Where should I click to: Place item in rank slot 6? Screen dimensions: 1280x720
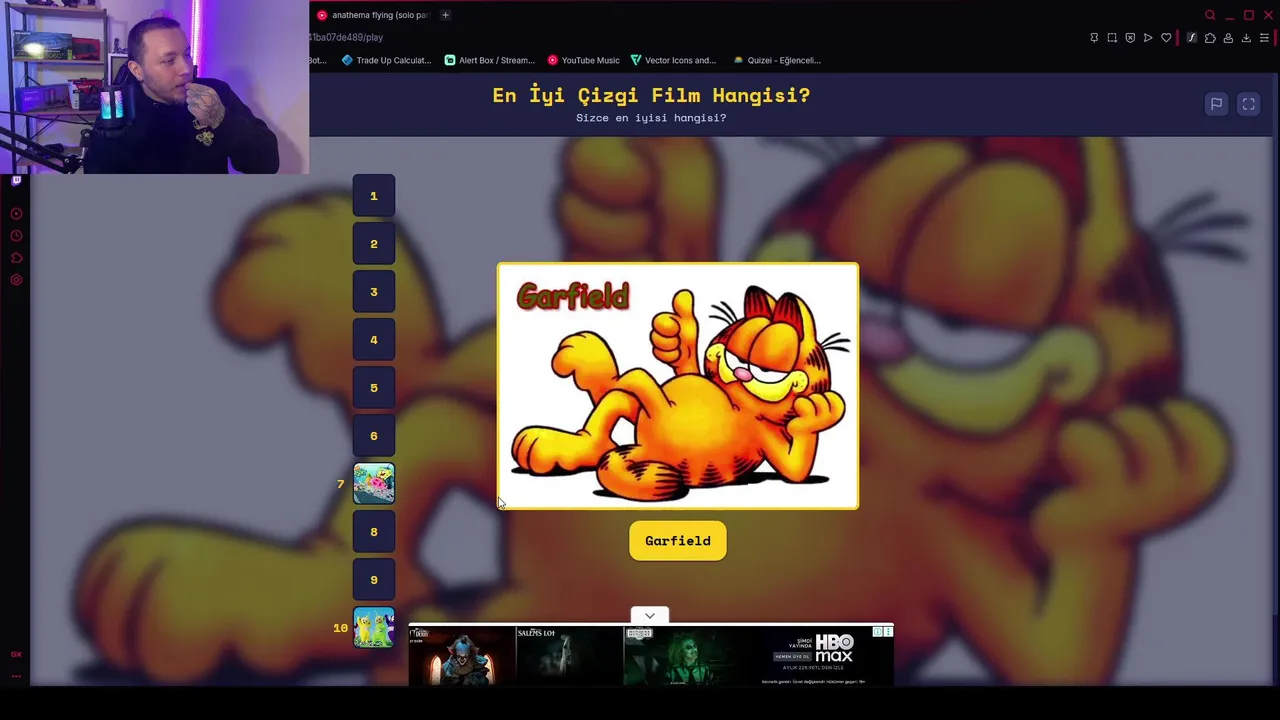[x=374, y=436]
